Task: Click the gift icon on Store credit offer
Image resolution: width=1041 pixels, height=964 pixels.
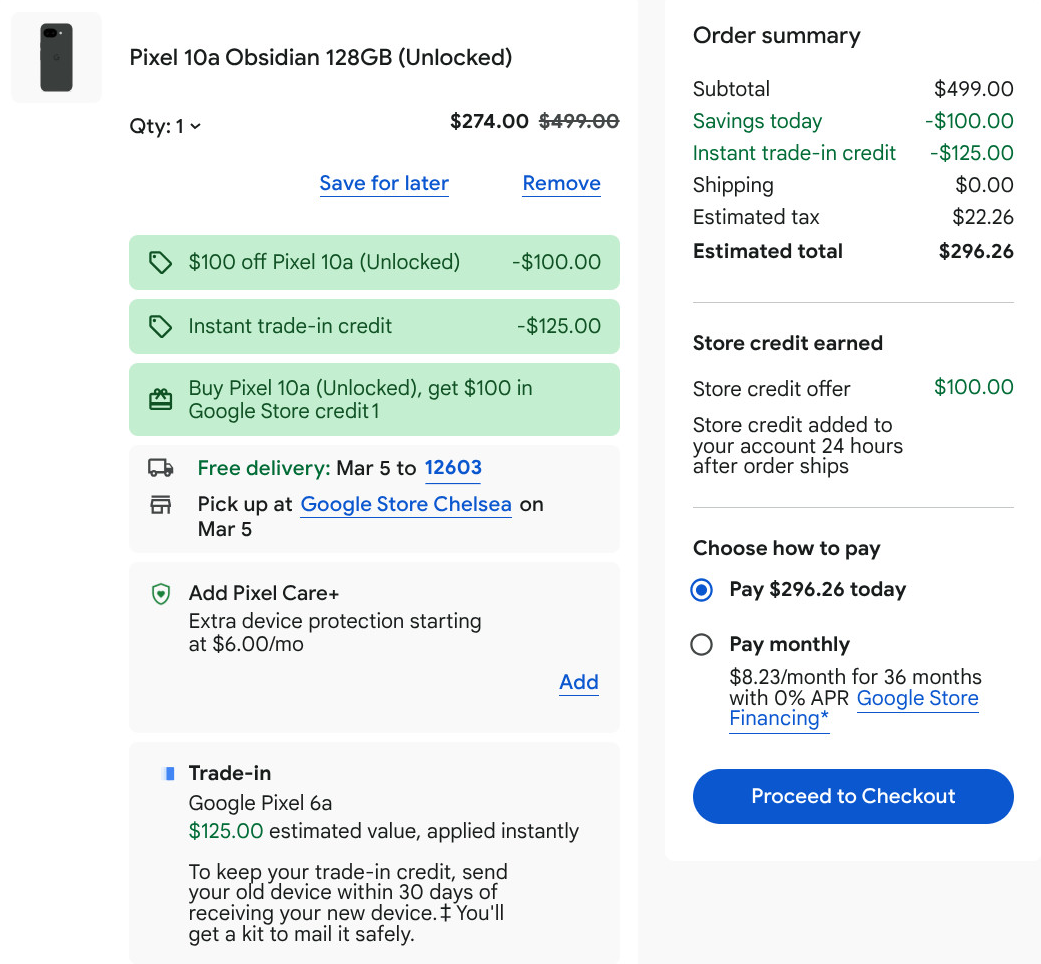Action: pyautogui.click(x=160, y=399)
